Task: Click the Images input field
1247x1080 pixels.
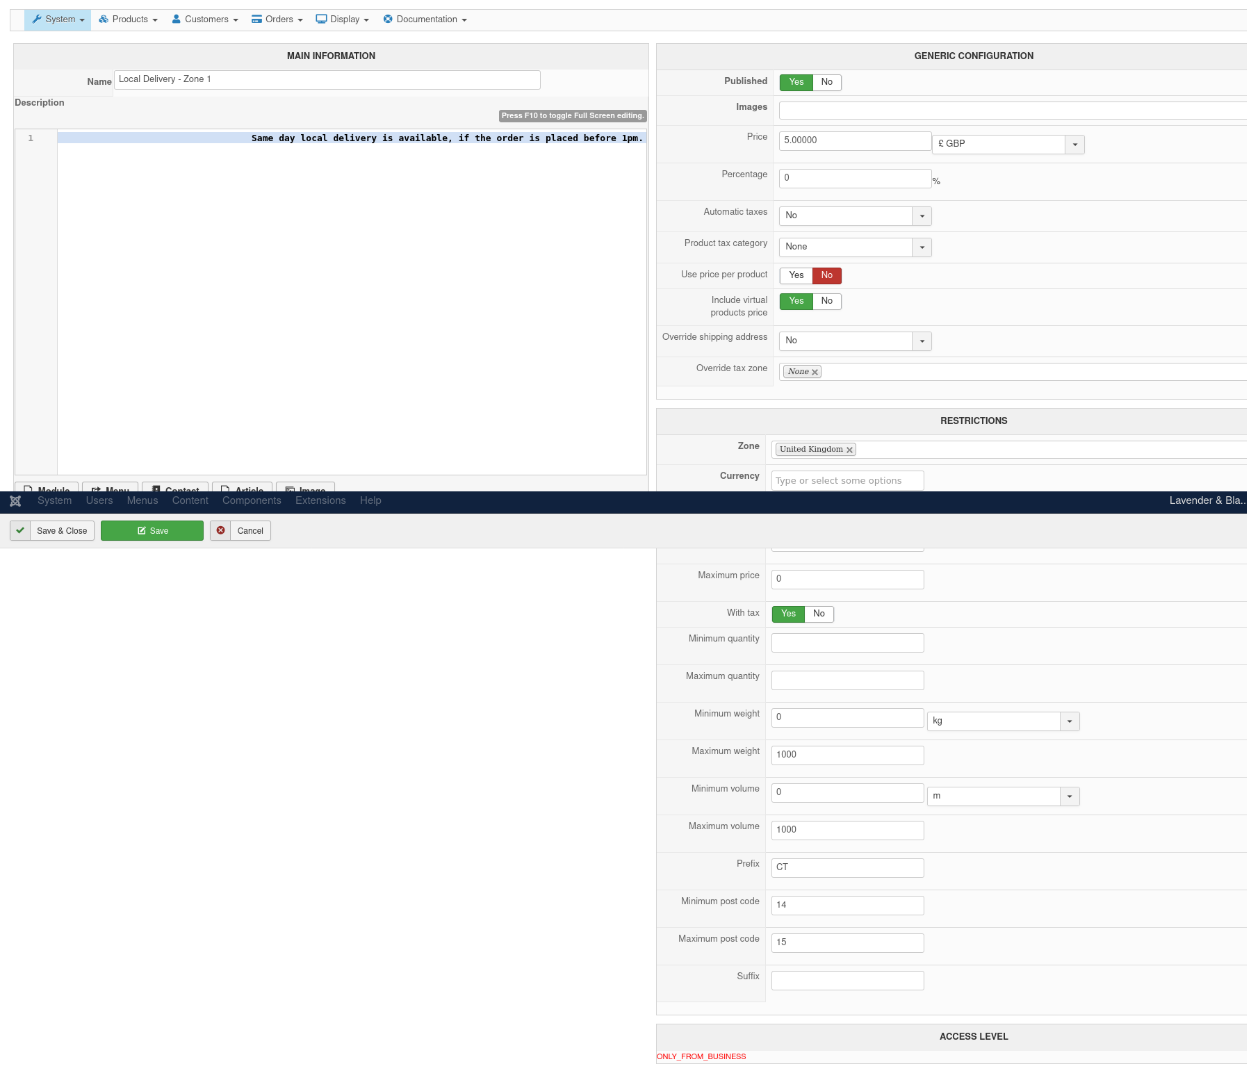Action: pos(1013,110)
